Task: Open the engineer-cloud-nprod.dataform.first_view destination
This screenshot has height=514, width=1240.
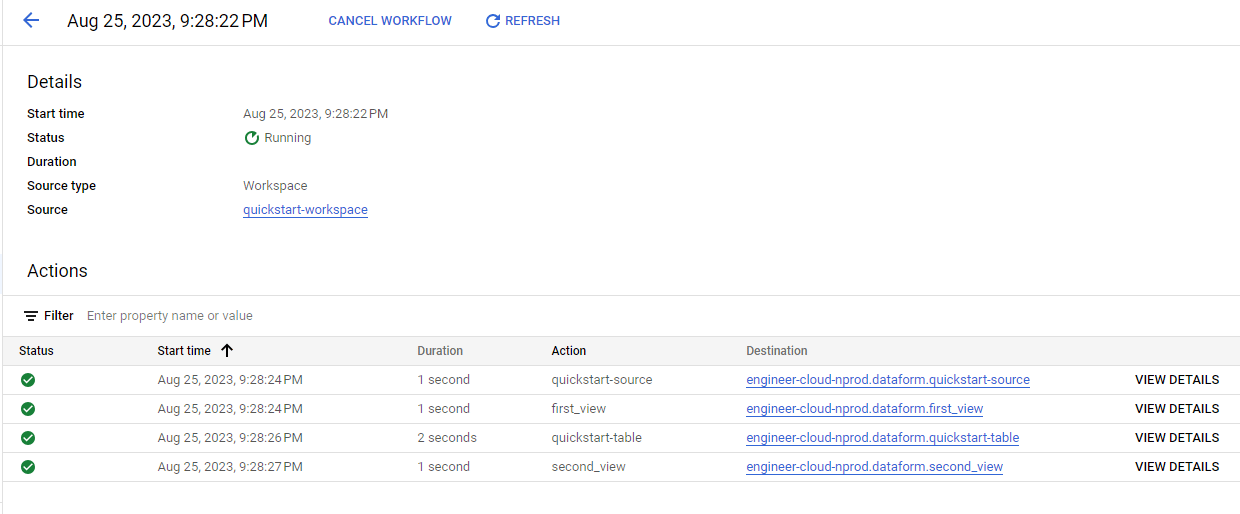Action: coord(865,409)
